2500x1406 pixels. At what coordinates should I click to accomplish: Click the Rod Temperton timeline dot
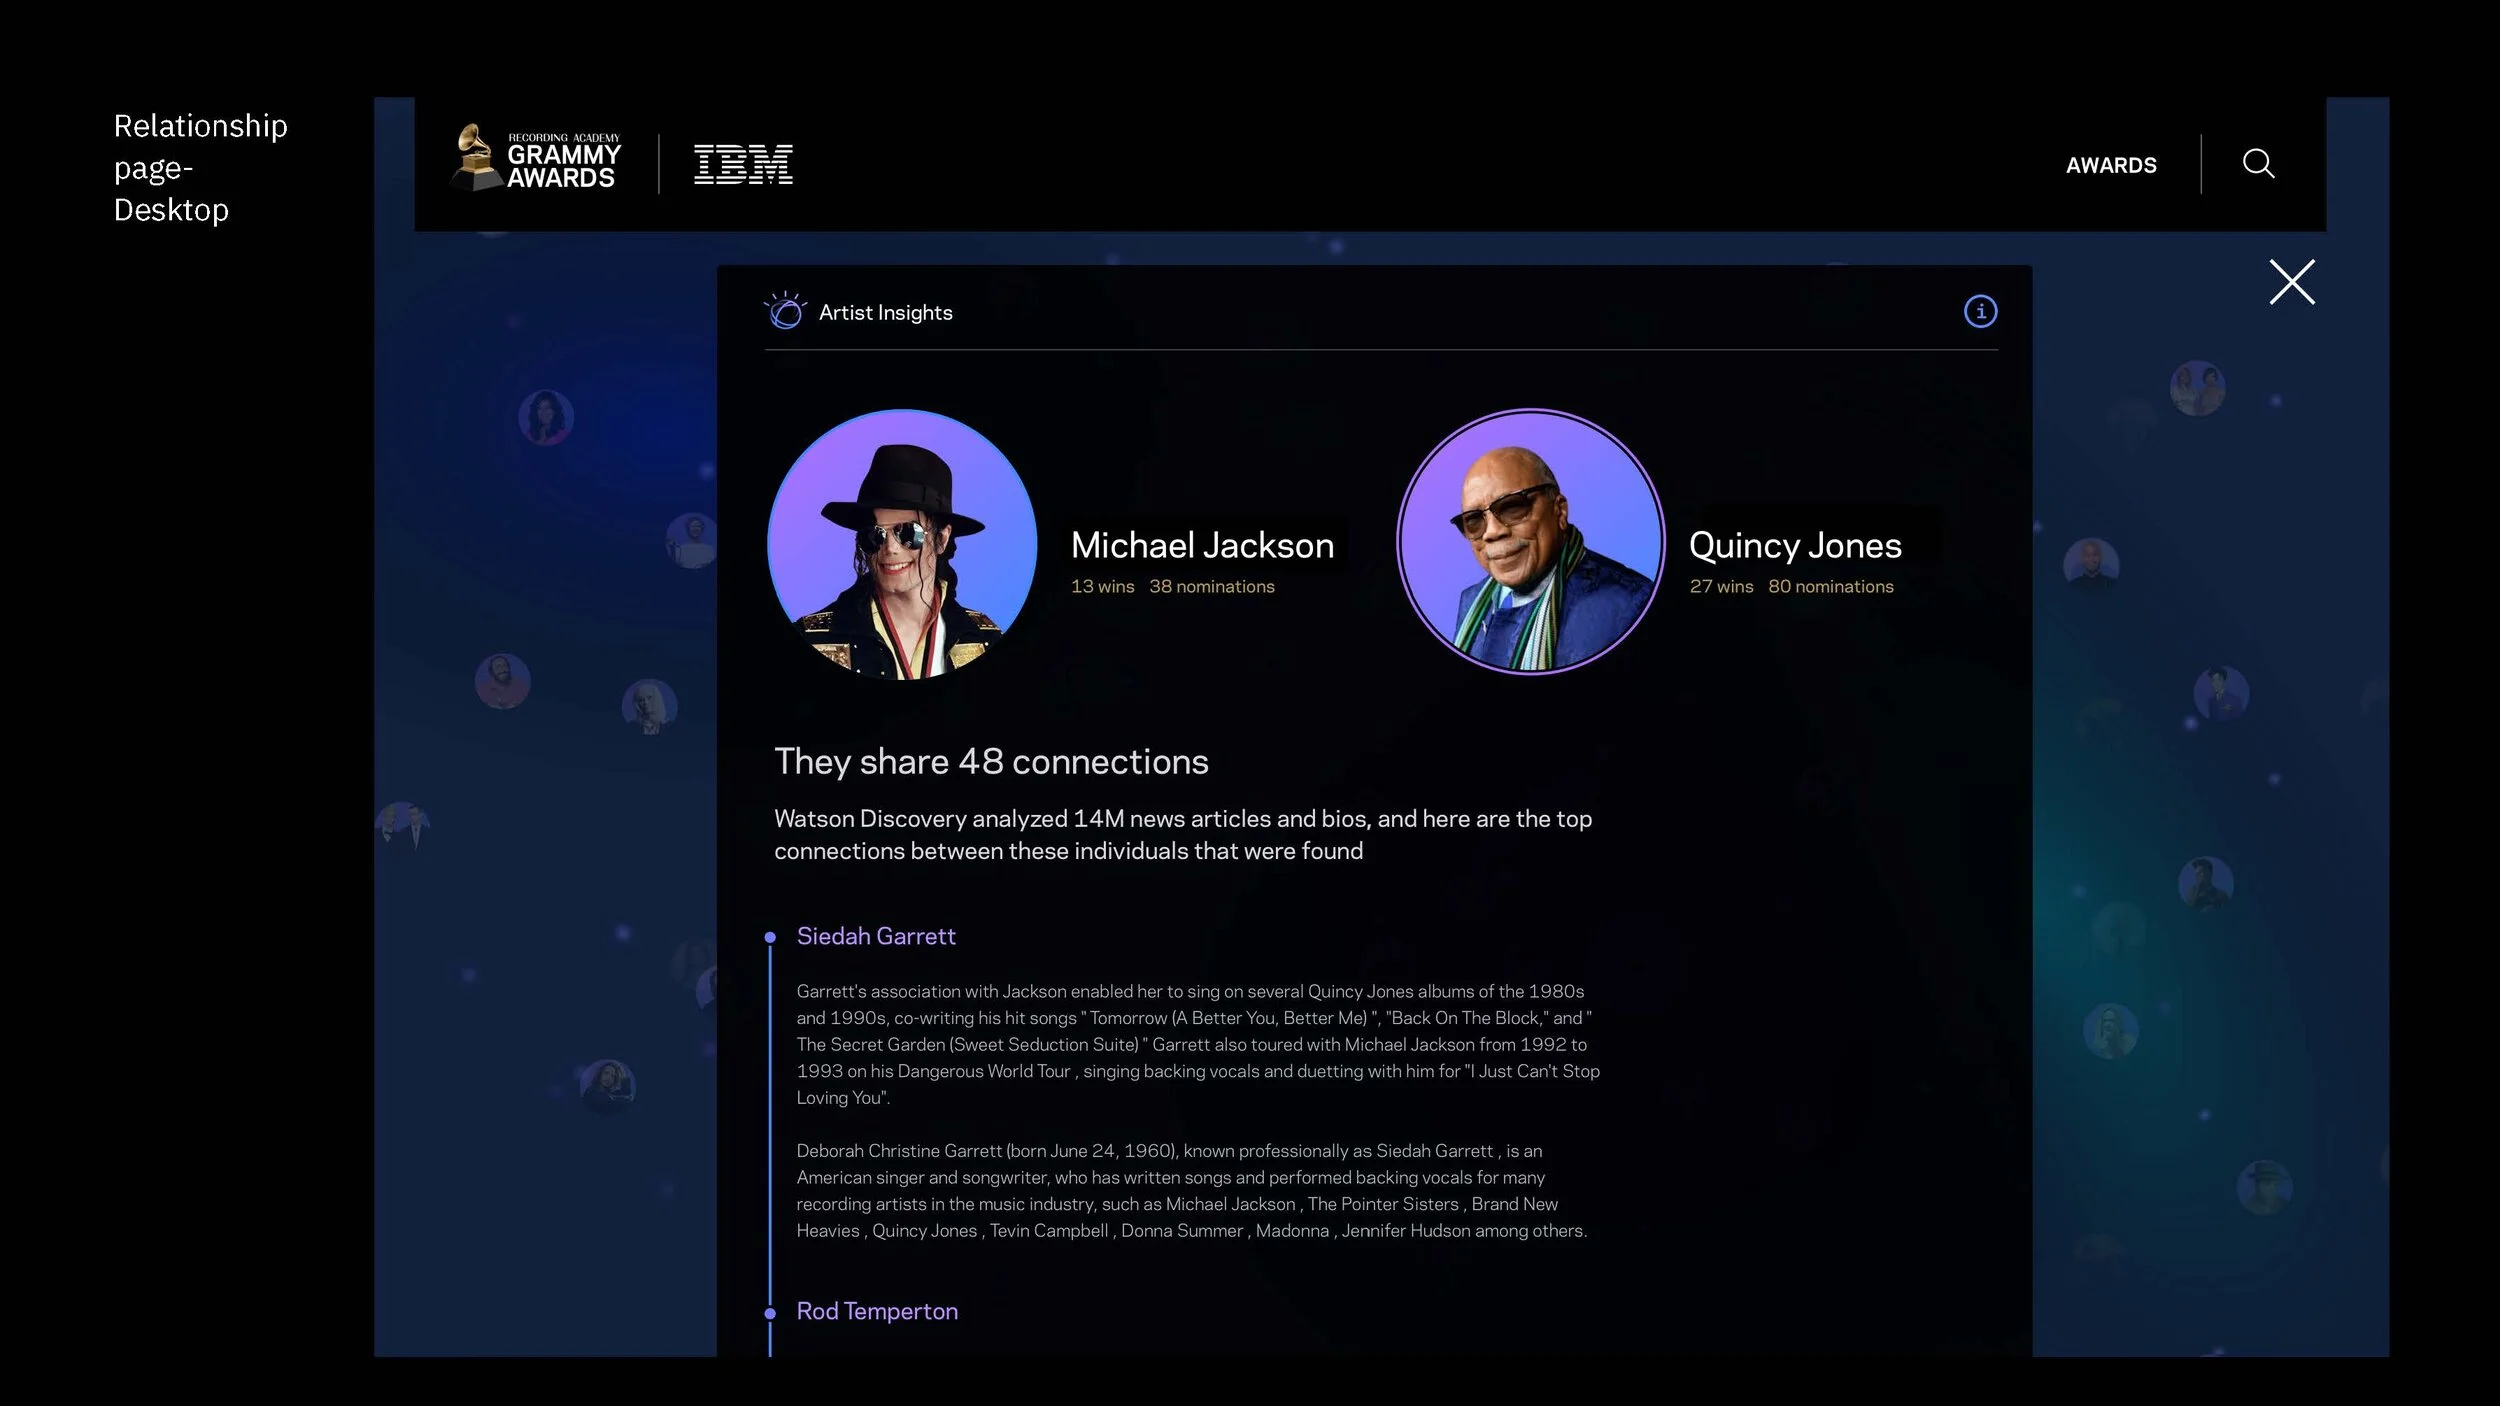[770, 1313]
